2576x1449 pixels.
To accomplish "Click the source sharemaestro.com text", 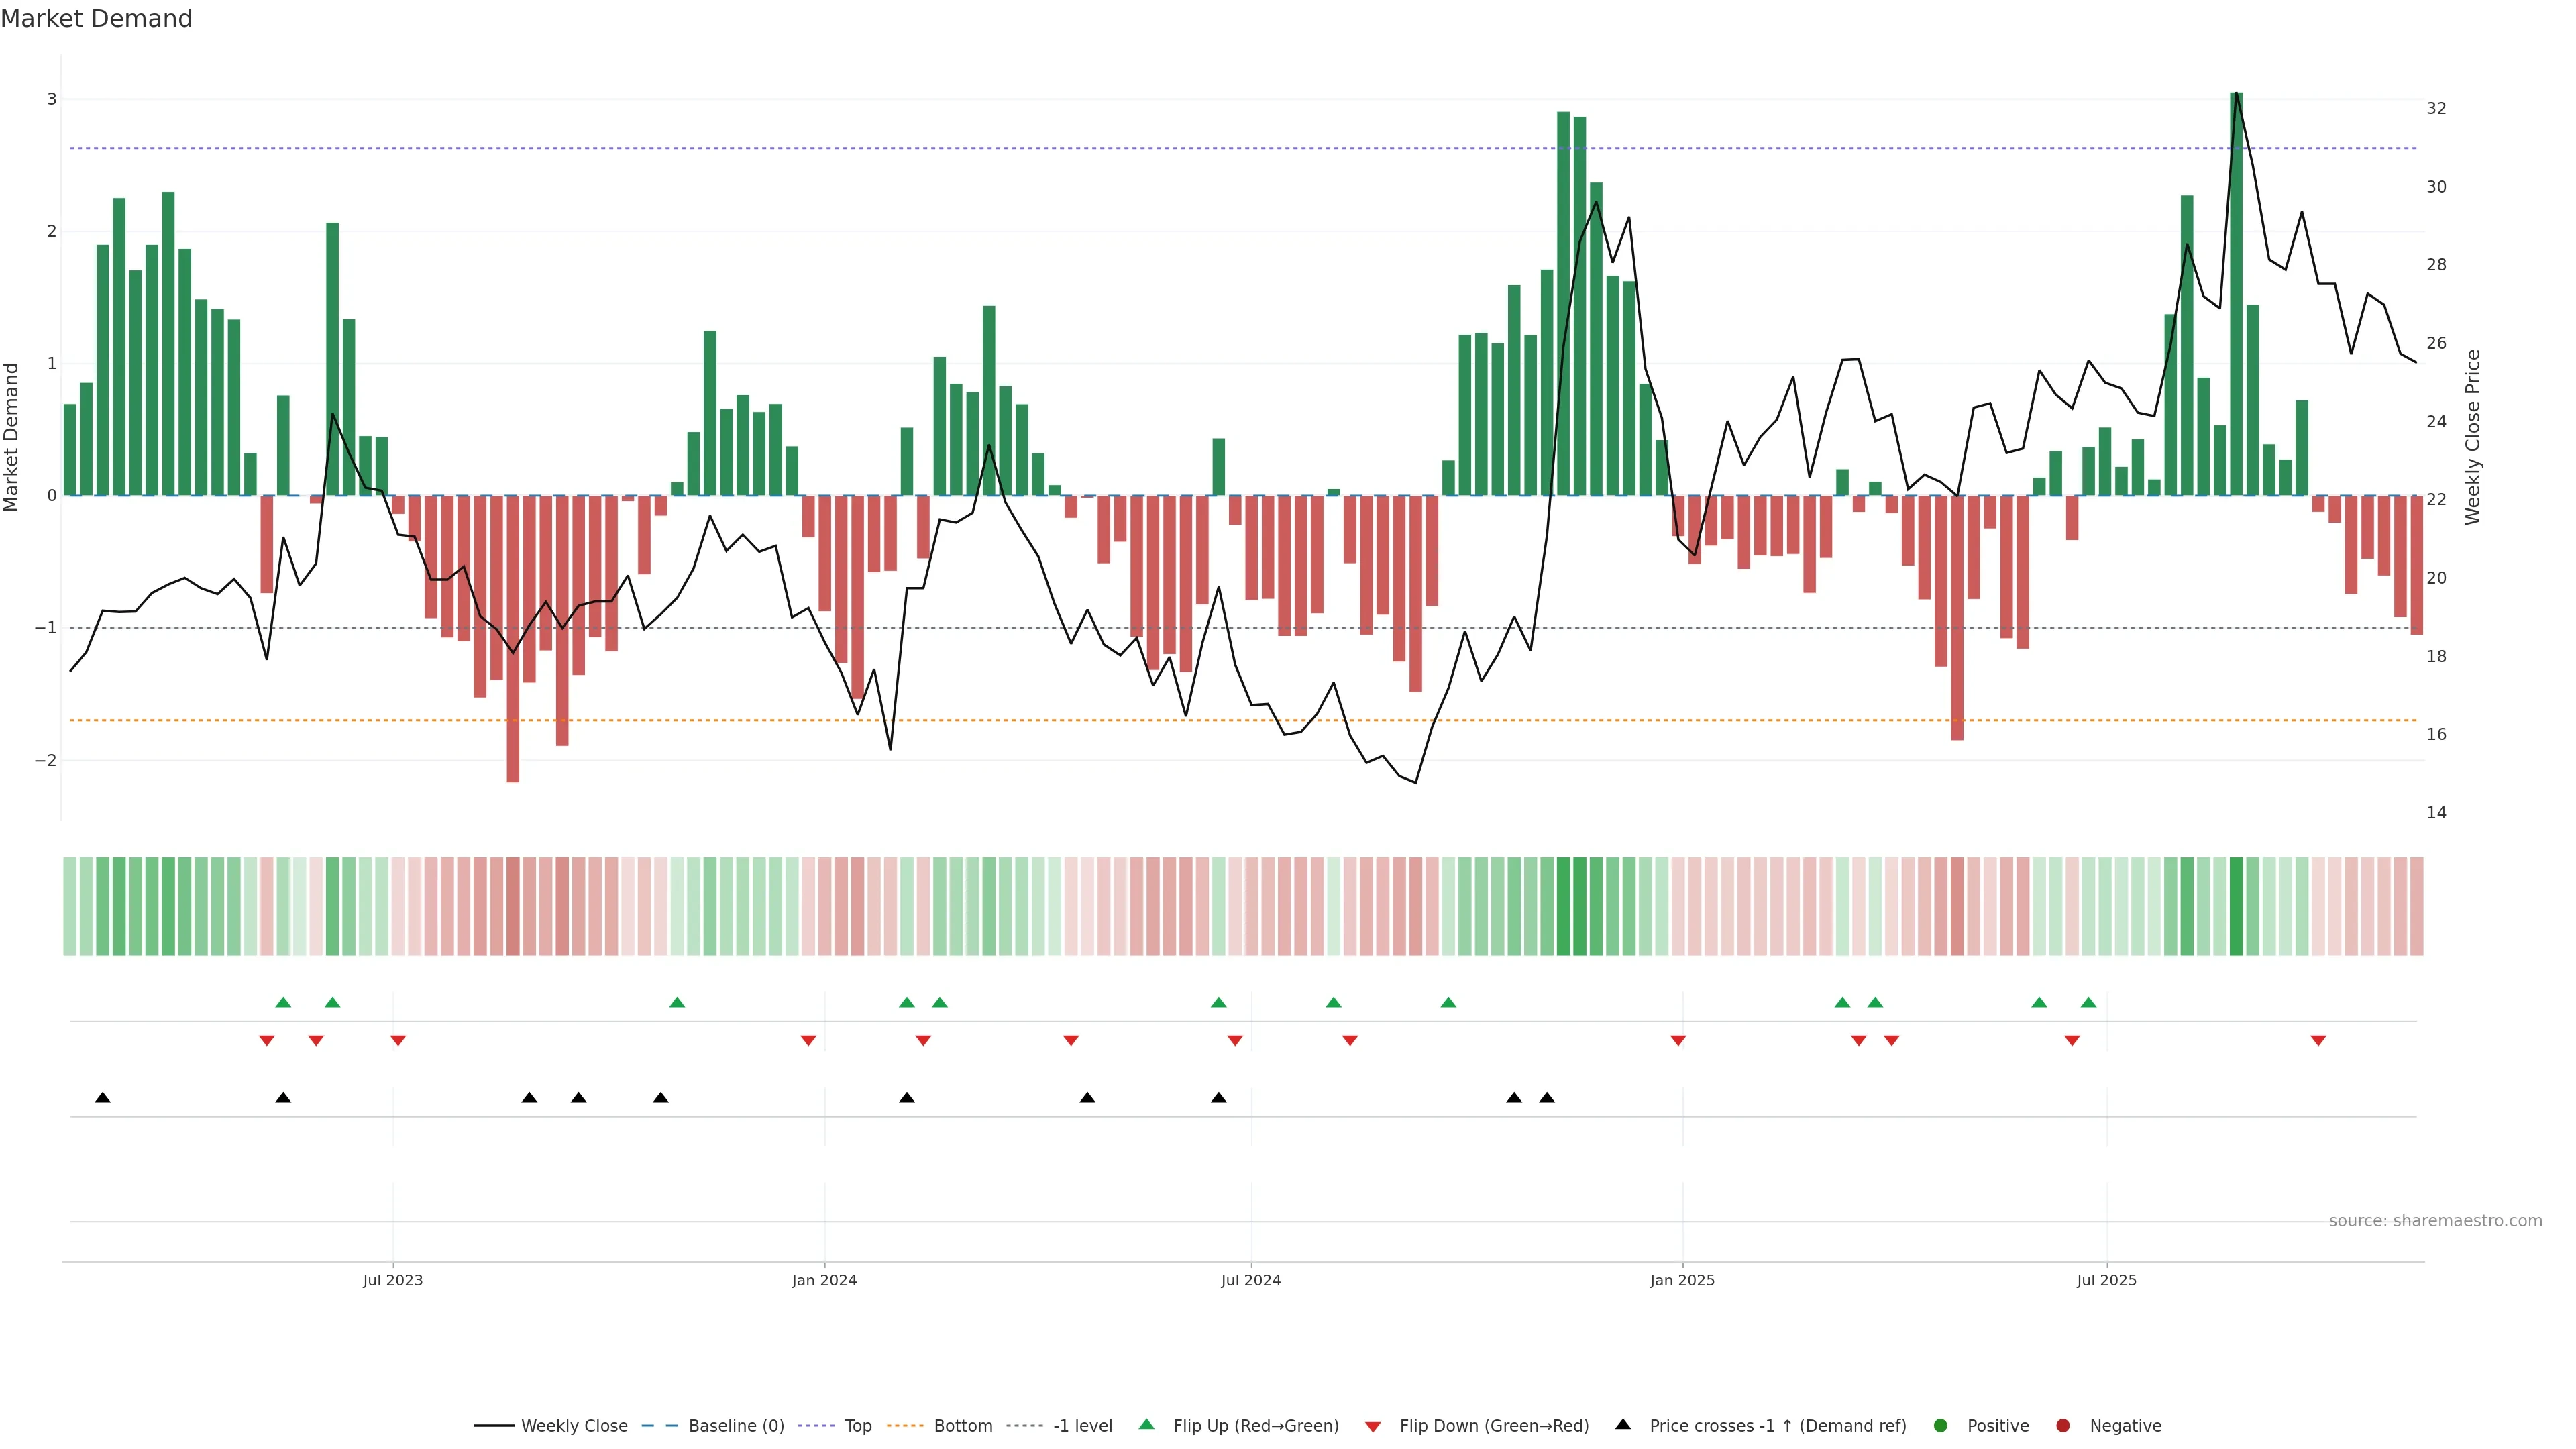I will pyautogui.click(x=2435, y=1221).
